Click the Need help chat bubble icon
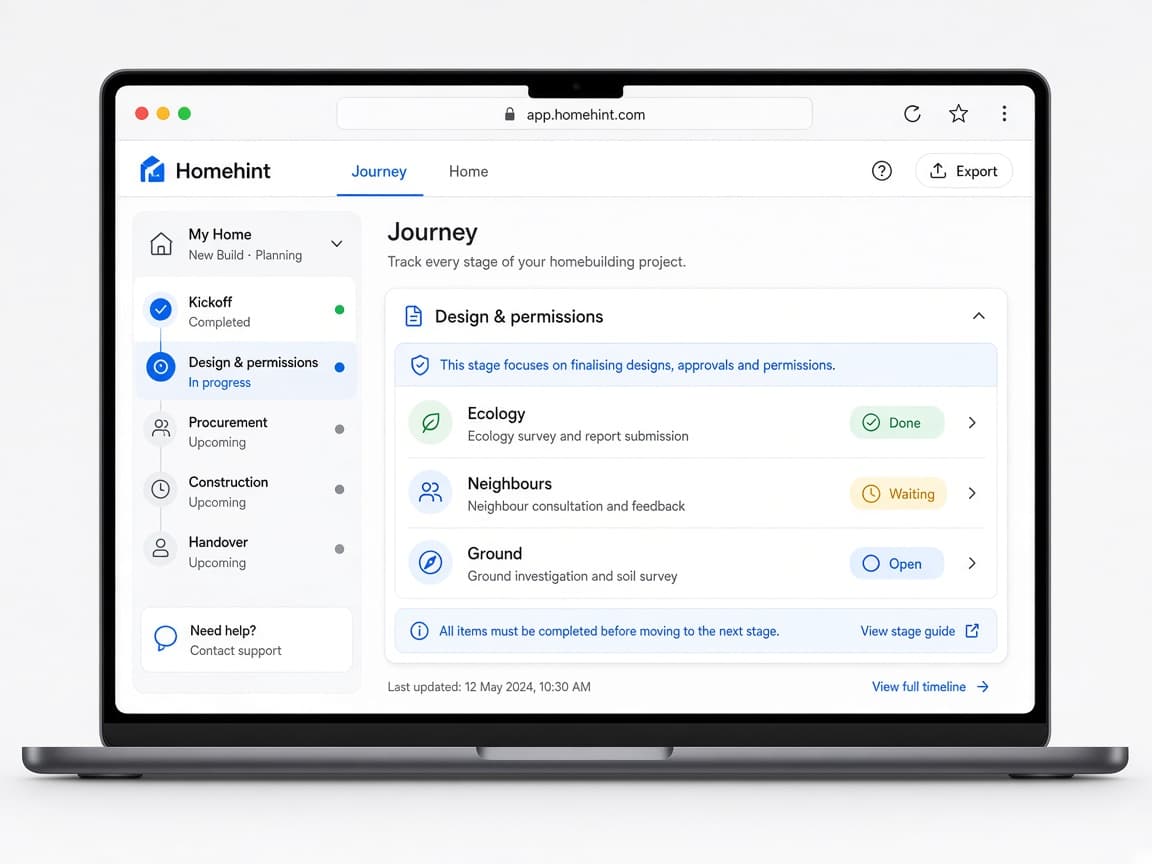This screenshot has height=864, width=1152. 165,638
